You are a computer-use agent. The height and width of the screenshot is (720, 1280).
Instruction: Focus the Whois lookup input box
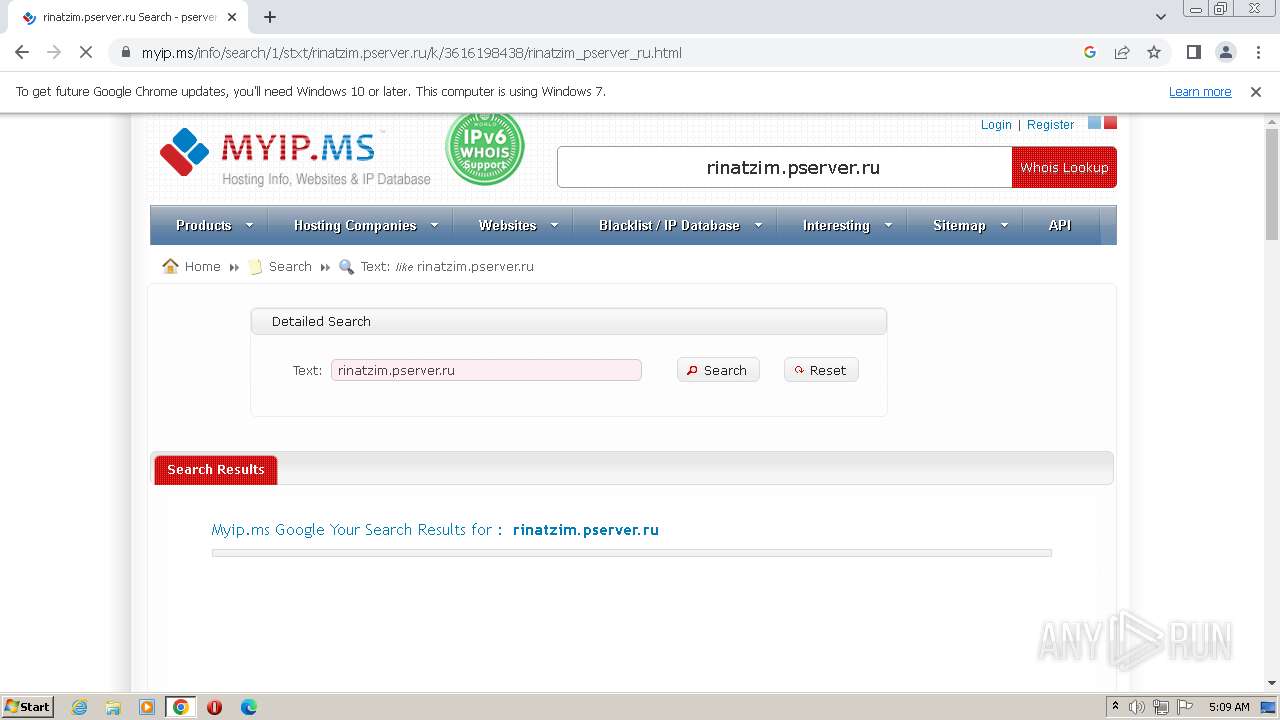click(785, 167)
